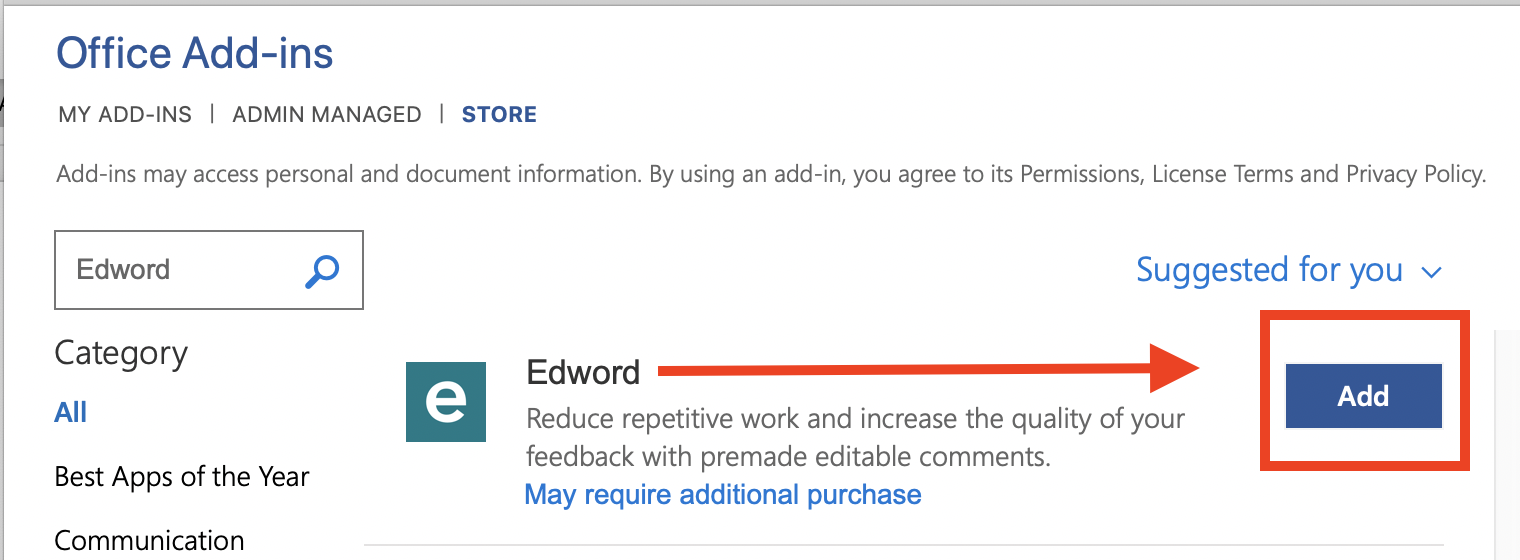Open the Suggested for you sort dropdown
The width and height of the screenshot is (1520, 560).
(x=1270, y=270)
